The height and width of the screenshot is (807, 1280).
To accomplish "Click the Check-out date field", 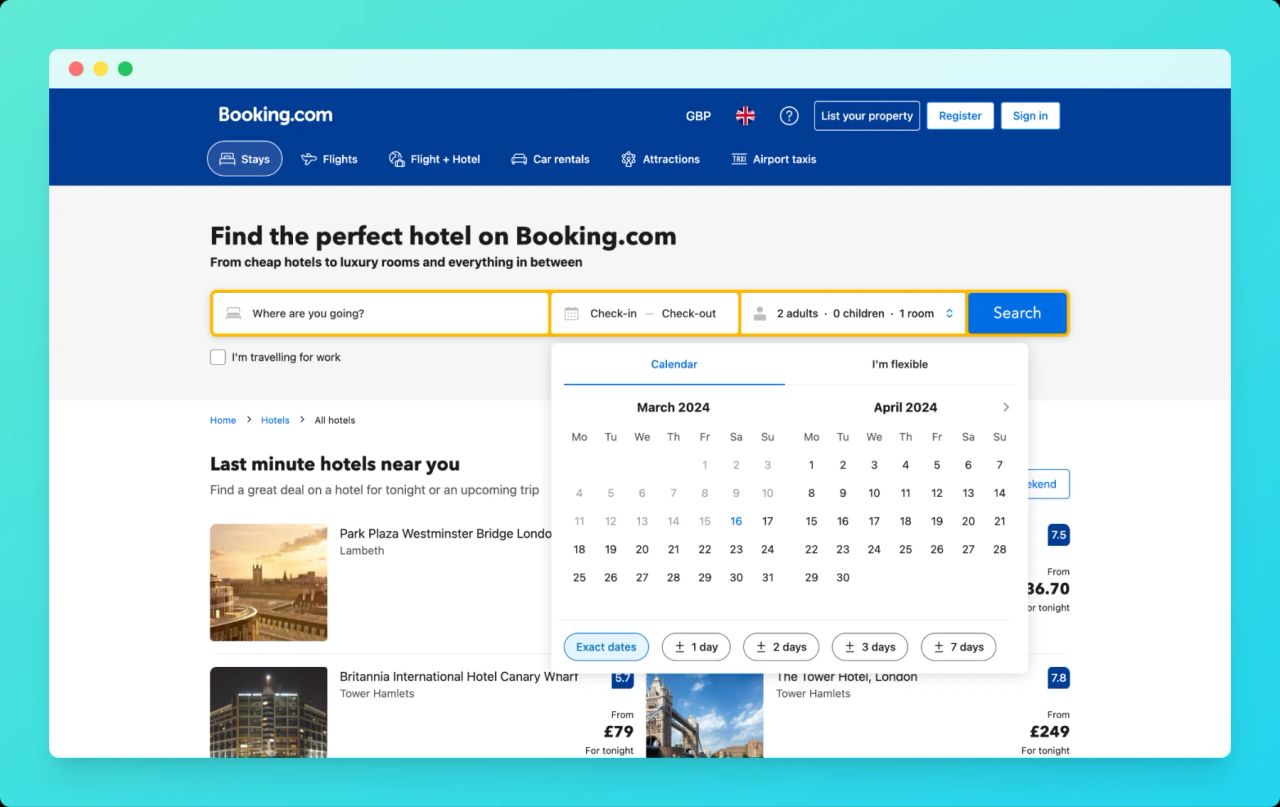I will pos(688,313).
